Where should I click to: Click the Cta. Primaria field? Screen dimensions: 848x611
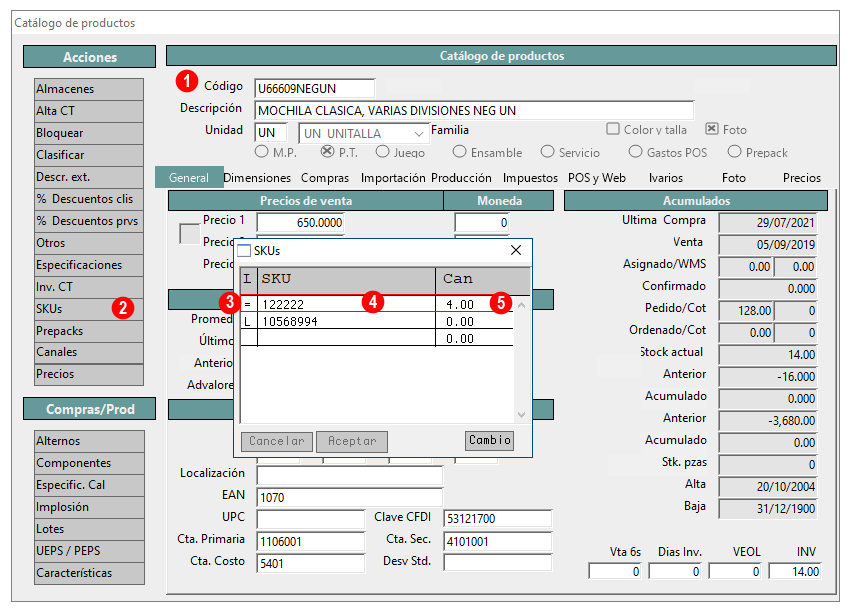click(x=310, y=541)
